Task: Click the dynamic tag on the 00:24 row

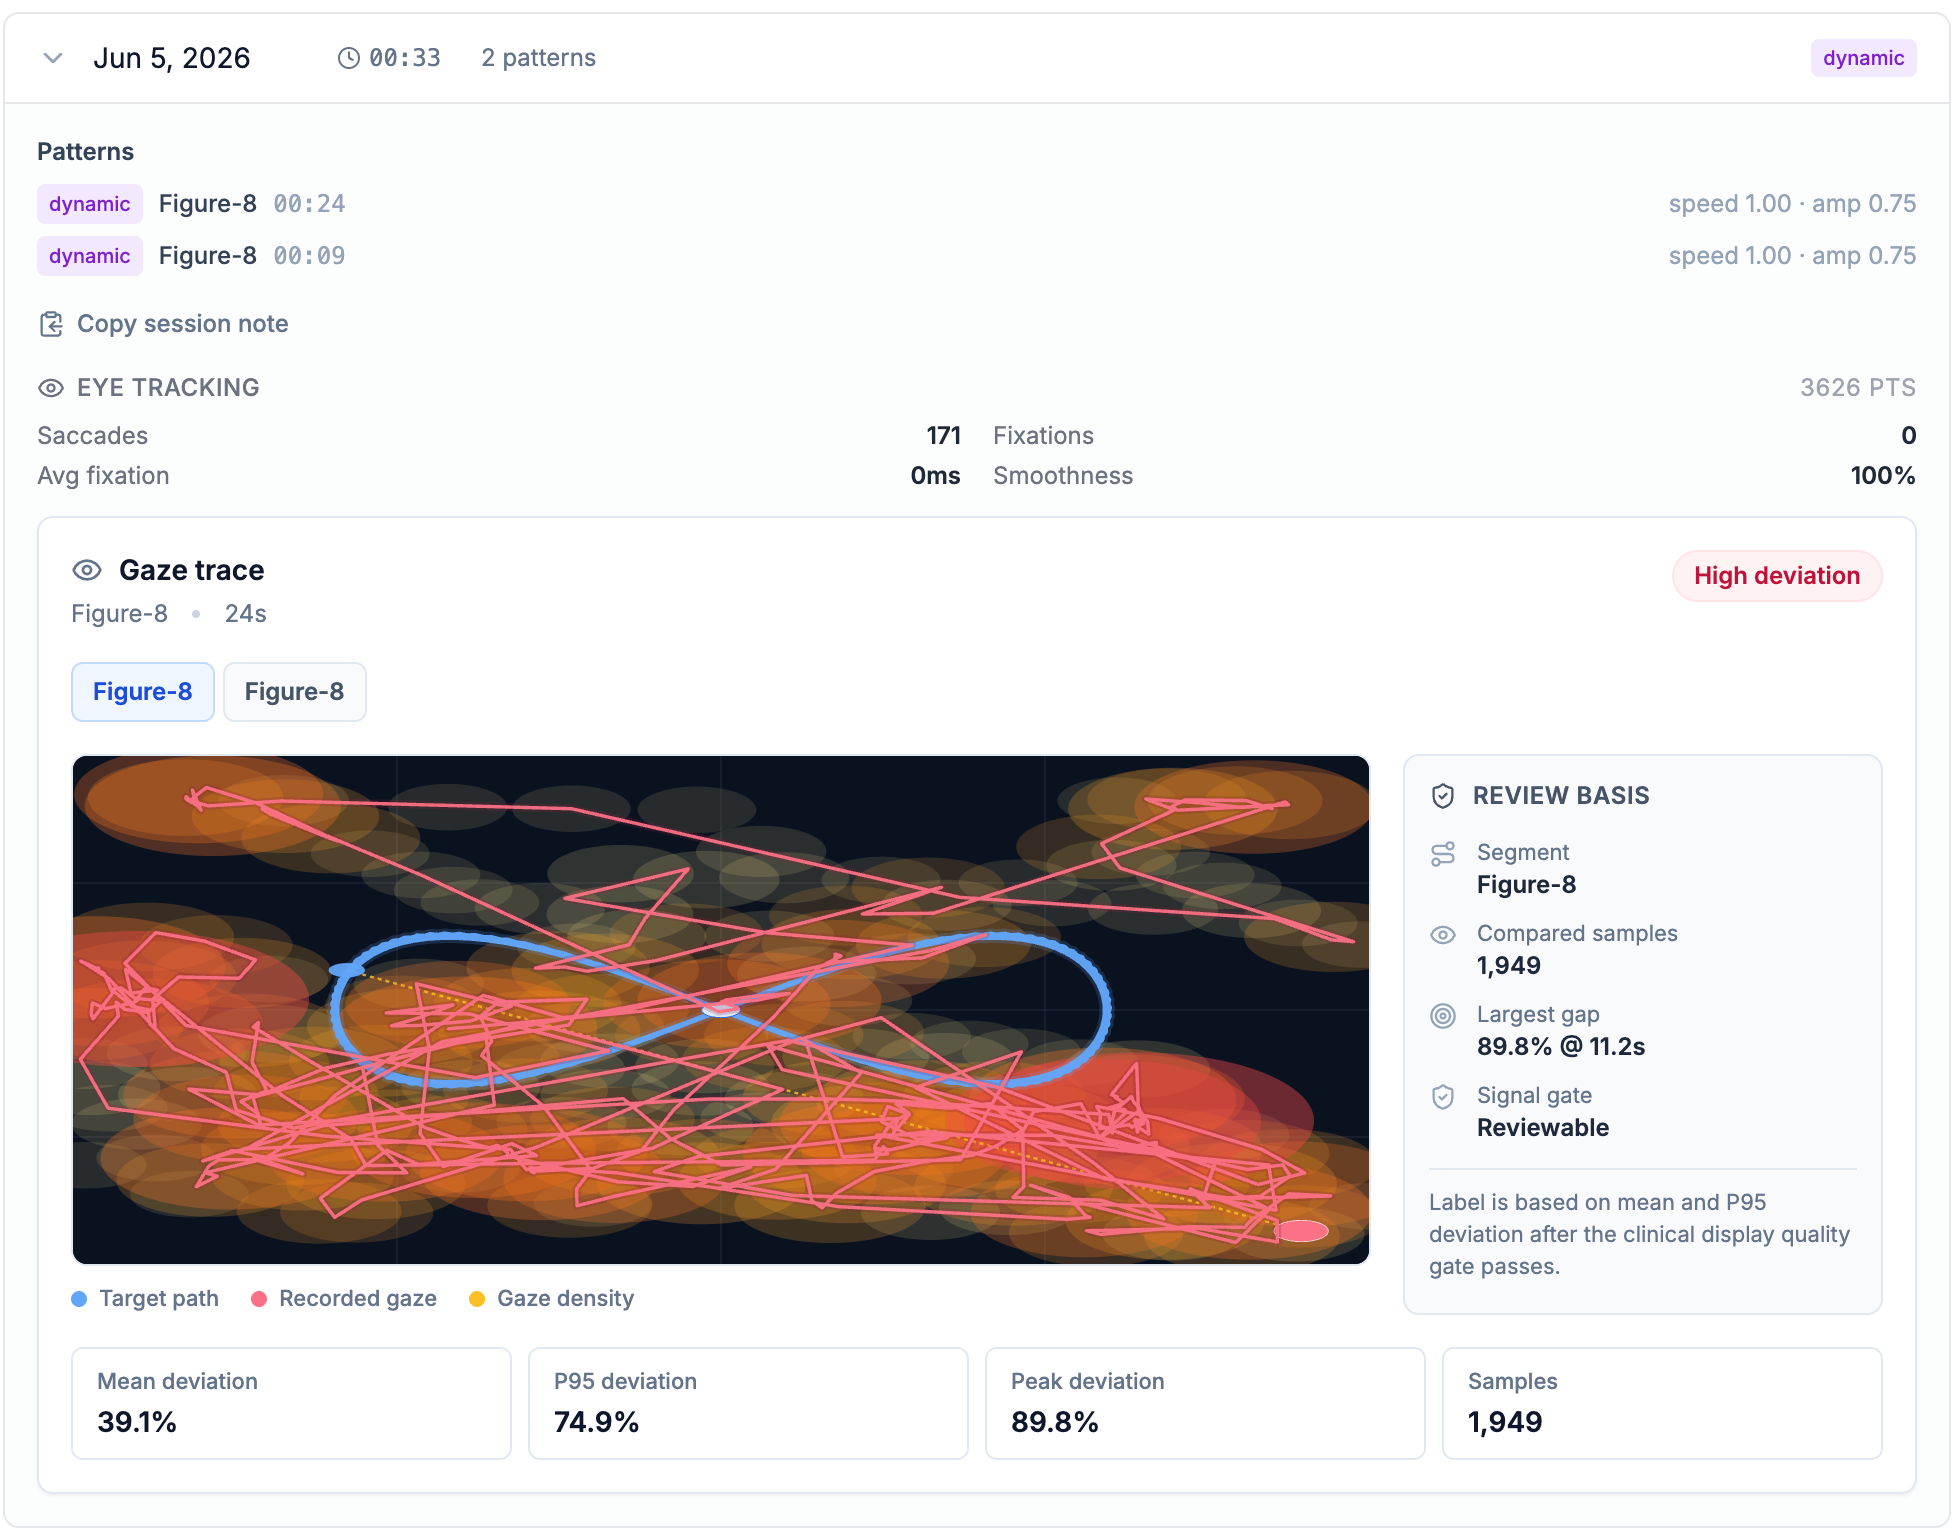Action: (x=90, y=204)
